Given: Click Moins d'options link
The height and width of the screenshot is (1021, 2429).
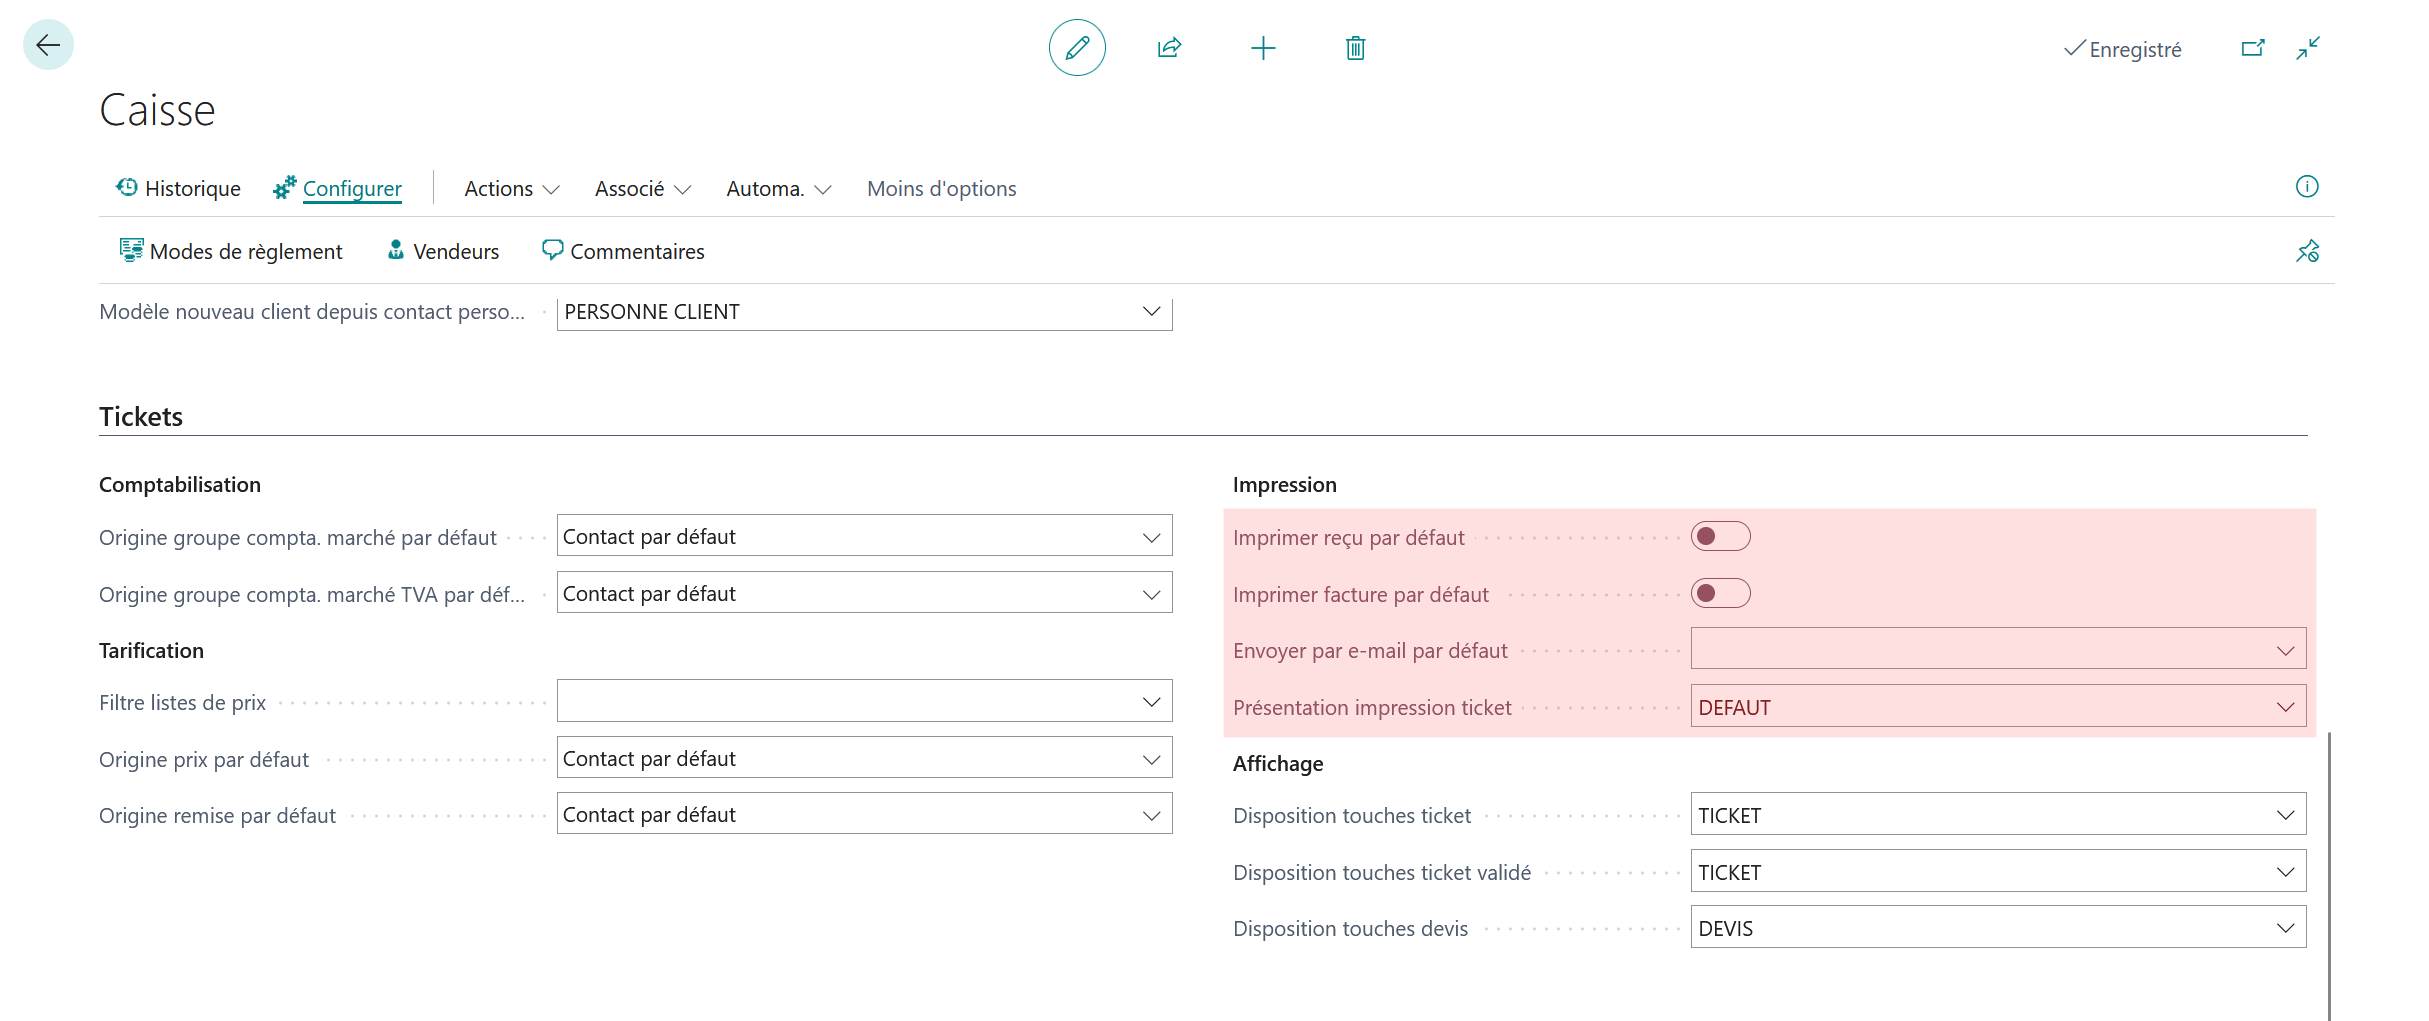Looking at the screenshot, I should click(x=941, y=189).
